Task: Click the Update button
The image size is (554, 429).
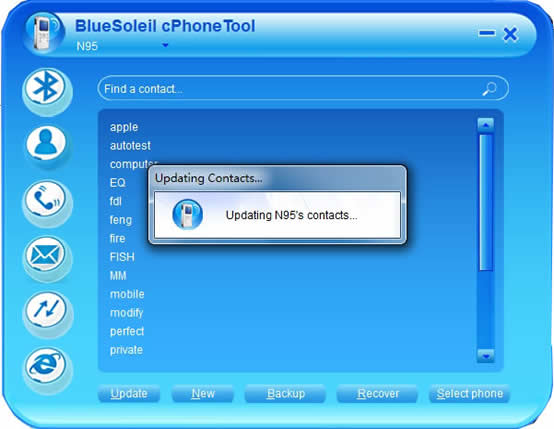Action: 129,393
